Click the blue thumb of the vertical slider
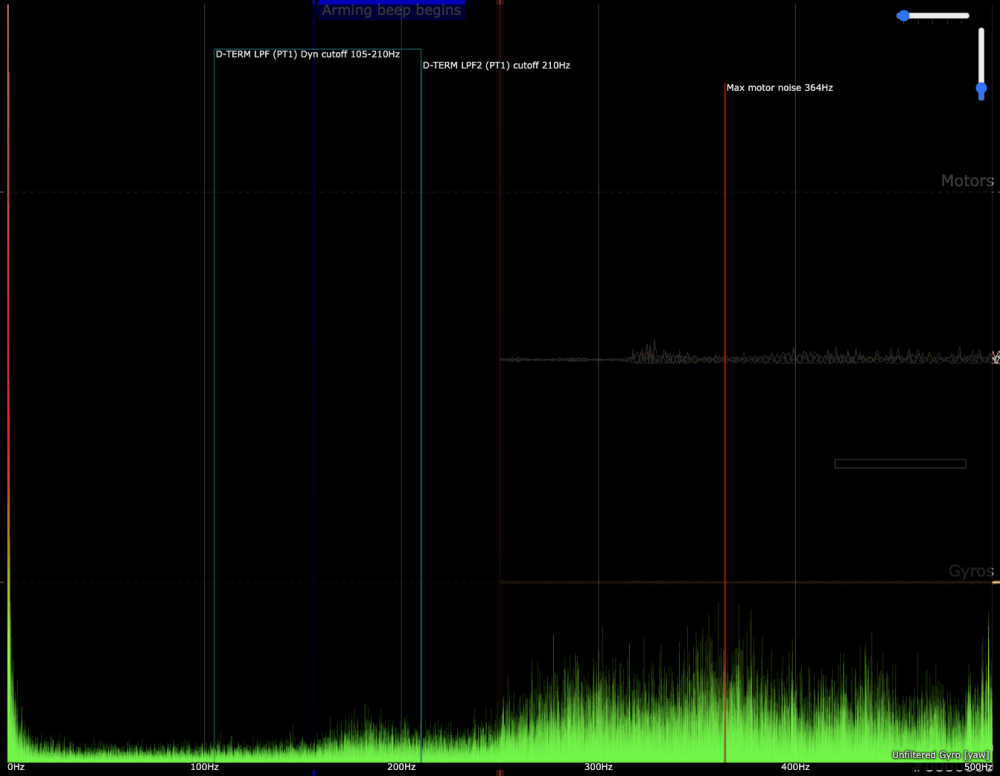 [x=981, y=90]
